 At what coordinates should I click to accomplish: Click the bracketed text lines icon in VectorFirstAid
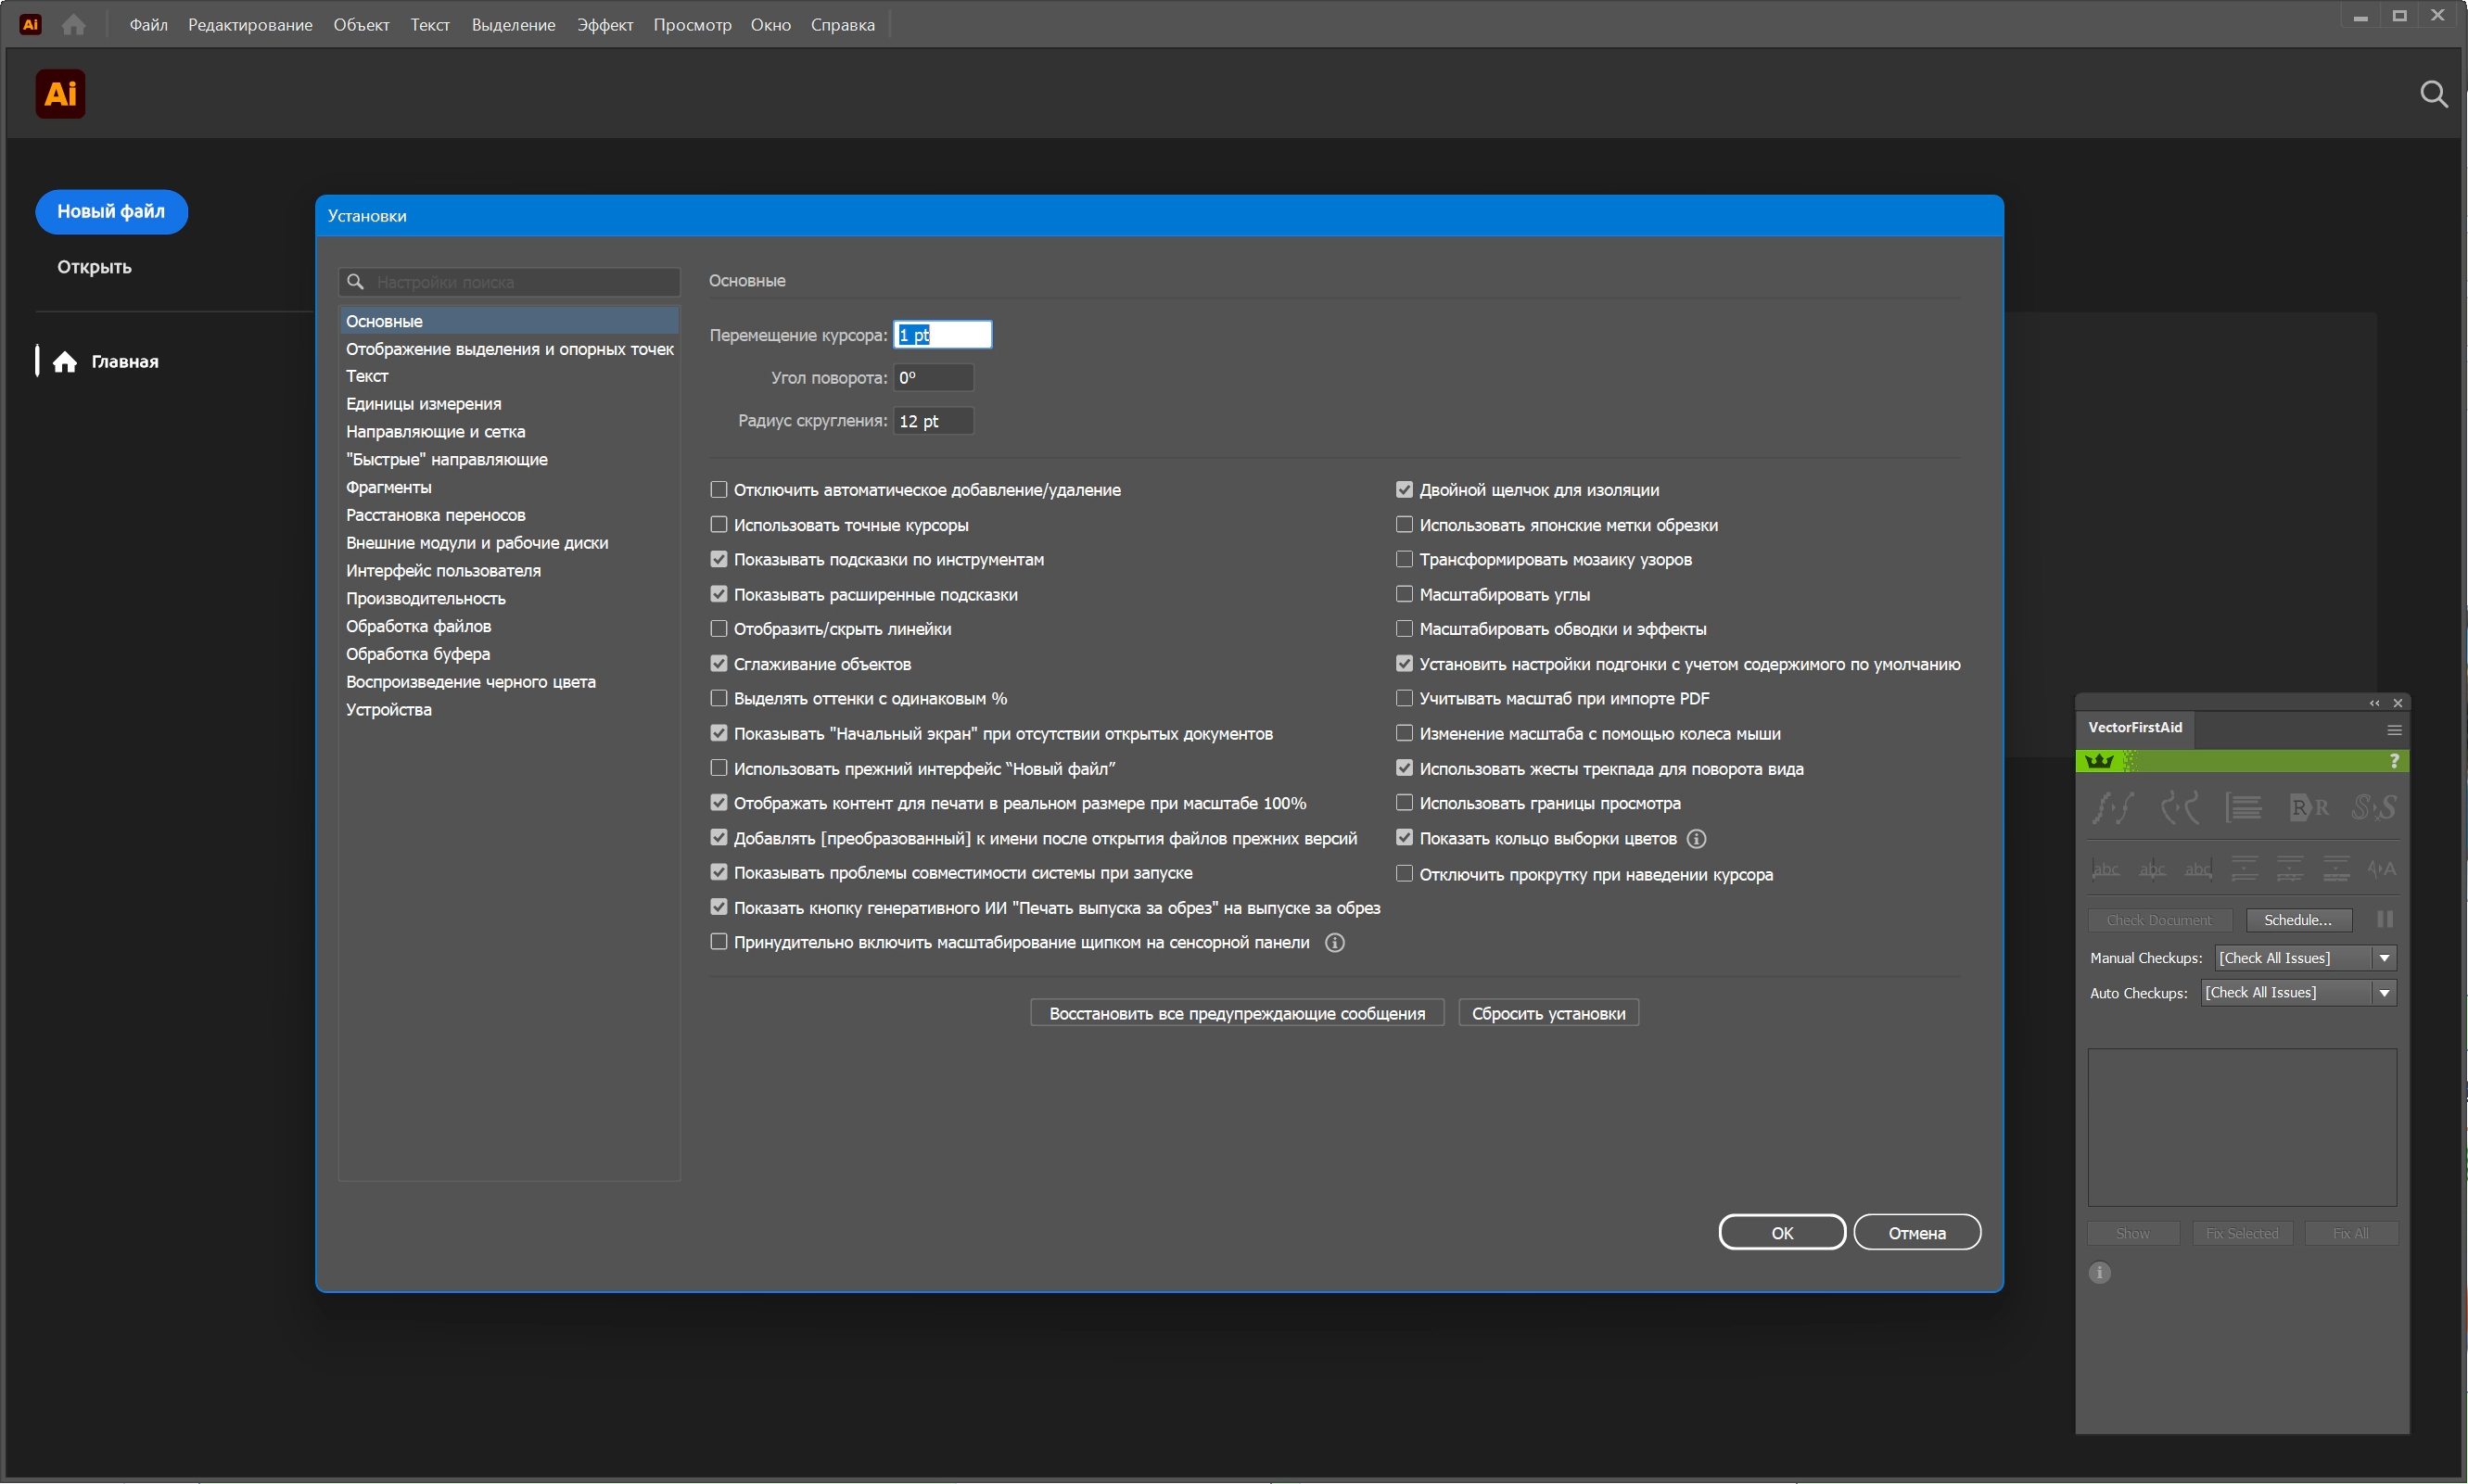tap(2244, 808)
